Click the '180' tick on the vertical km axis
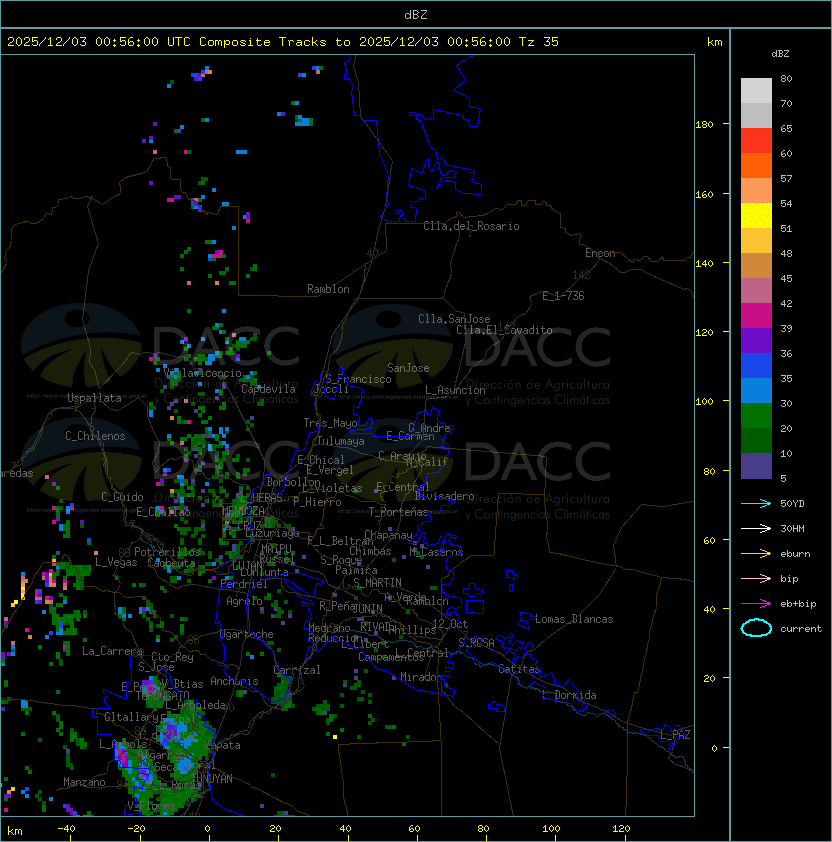Image resolution: width=832 pixels, height=842 pixels. [x=704, y=125]
